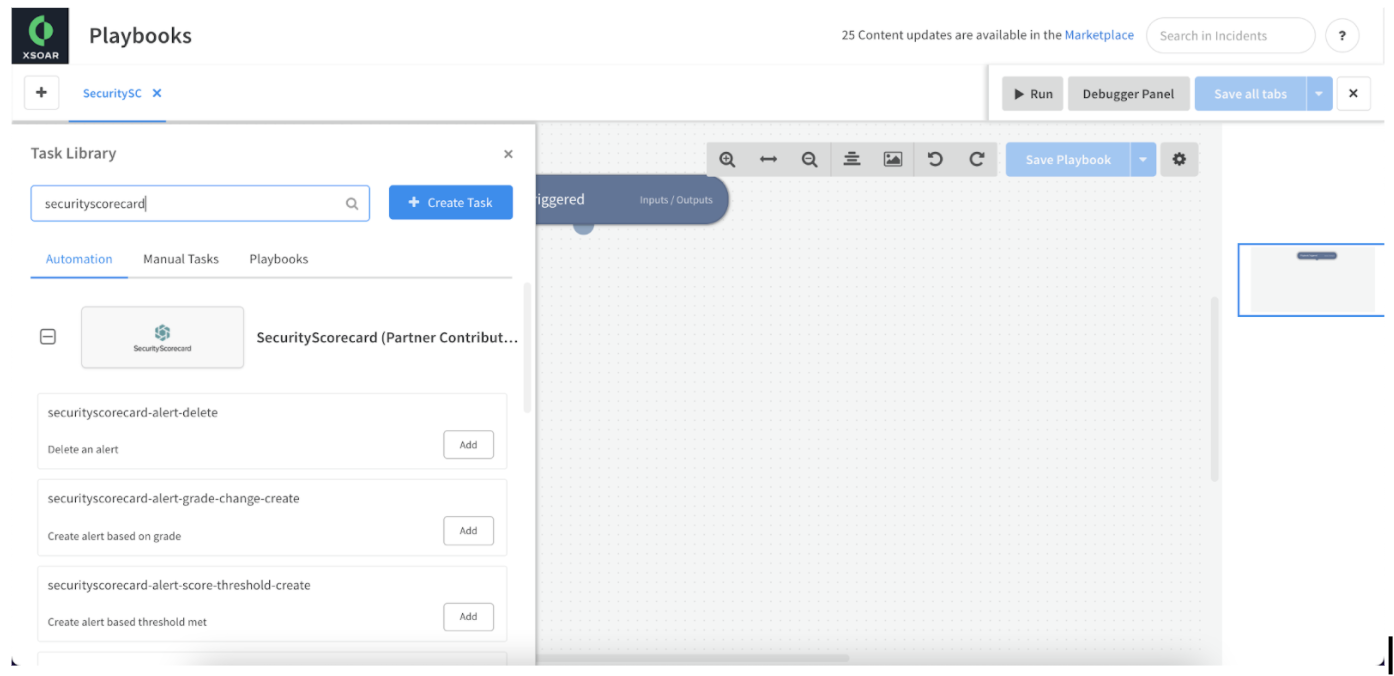Redo the canvas change
The height and width of the screenshot is (676, 1394).
[x=977, y=159]
